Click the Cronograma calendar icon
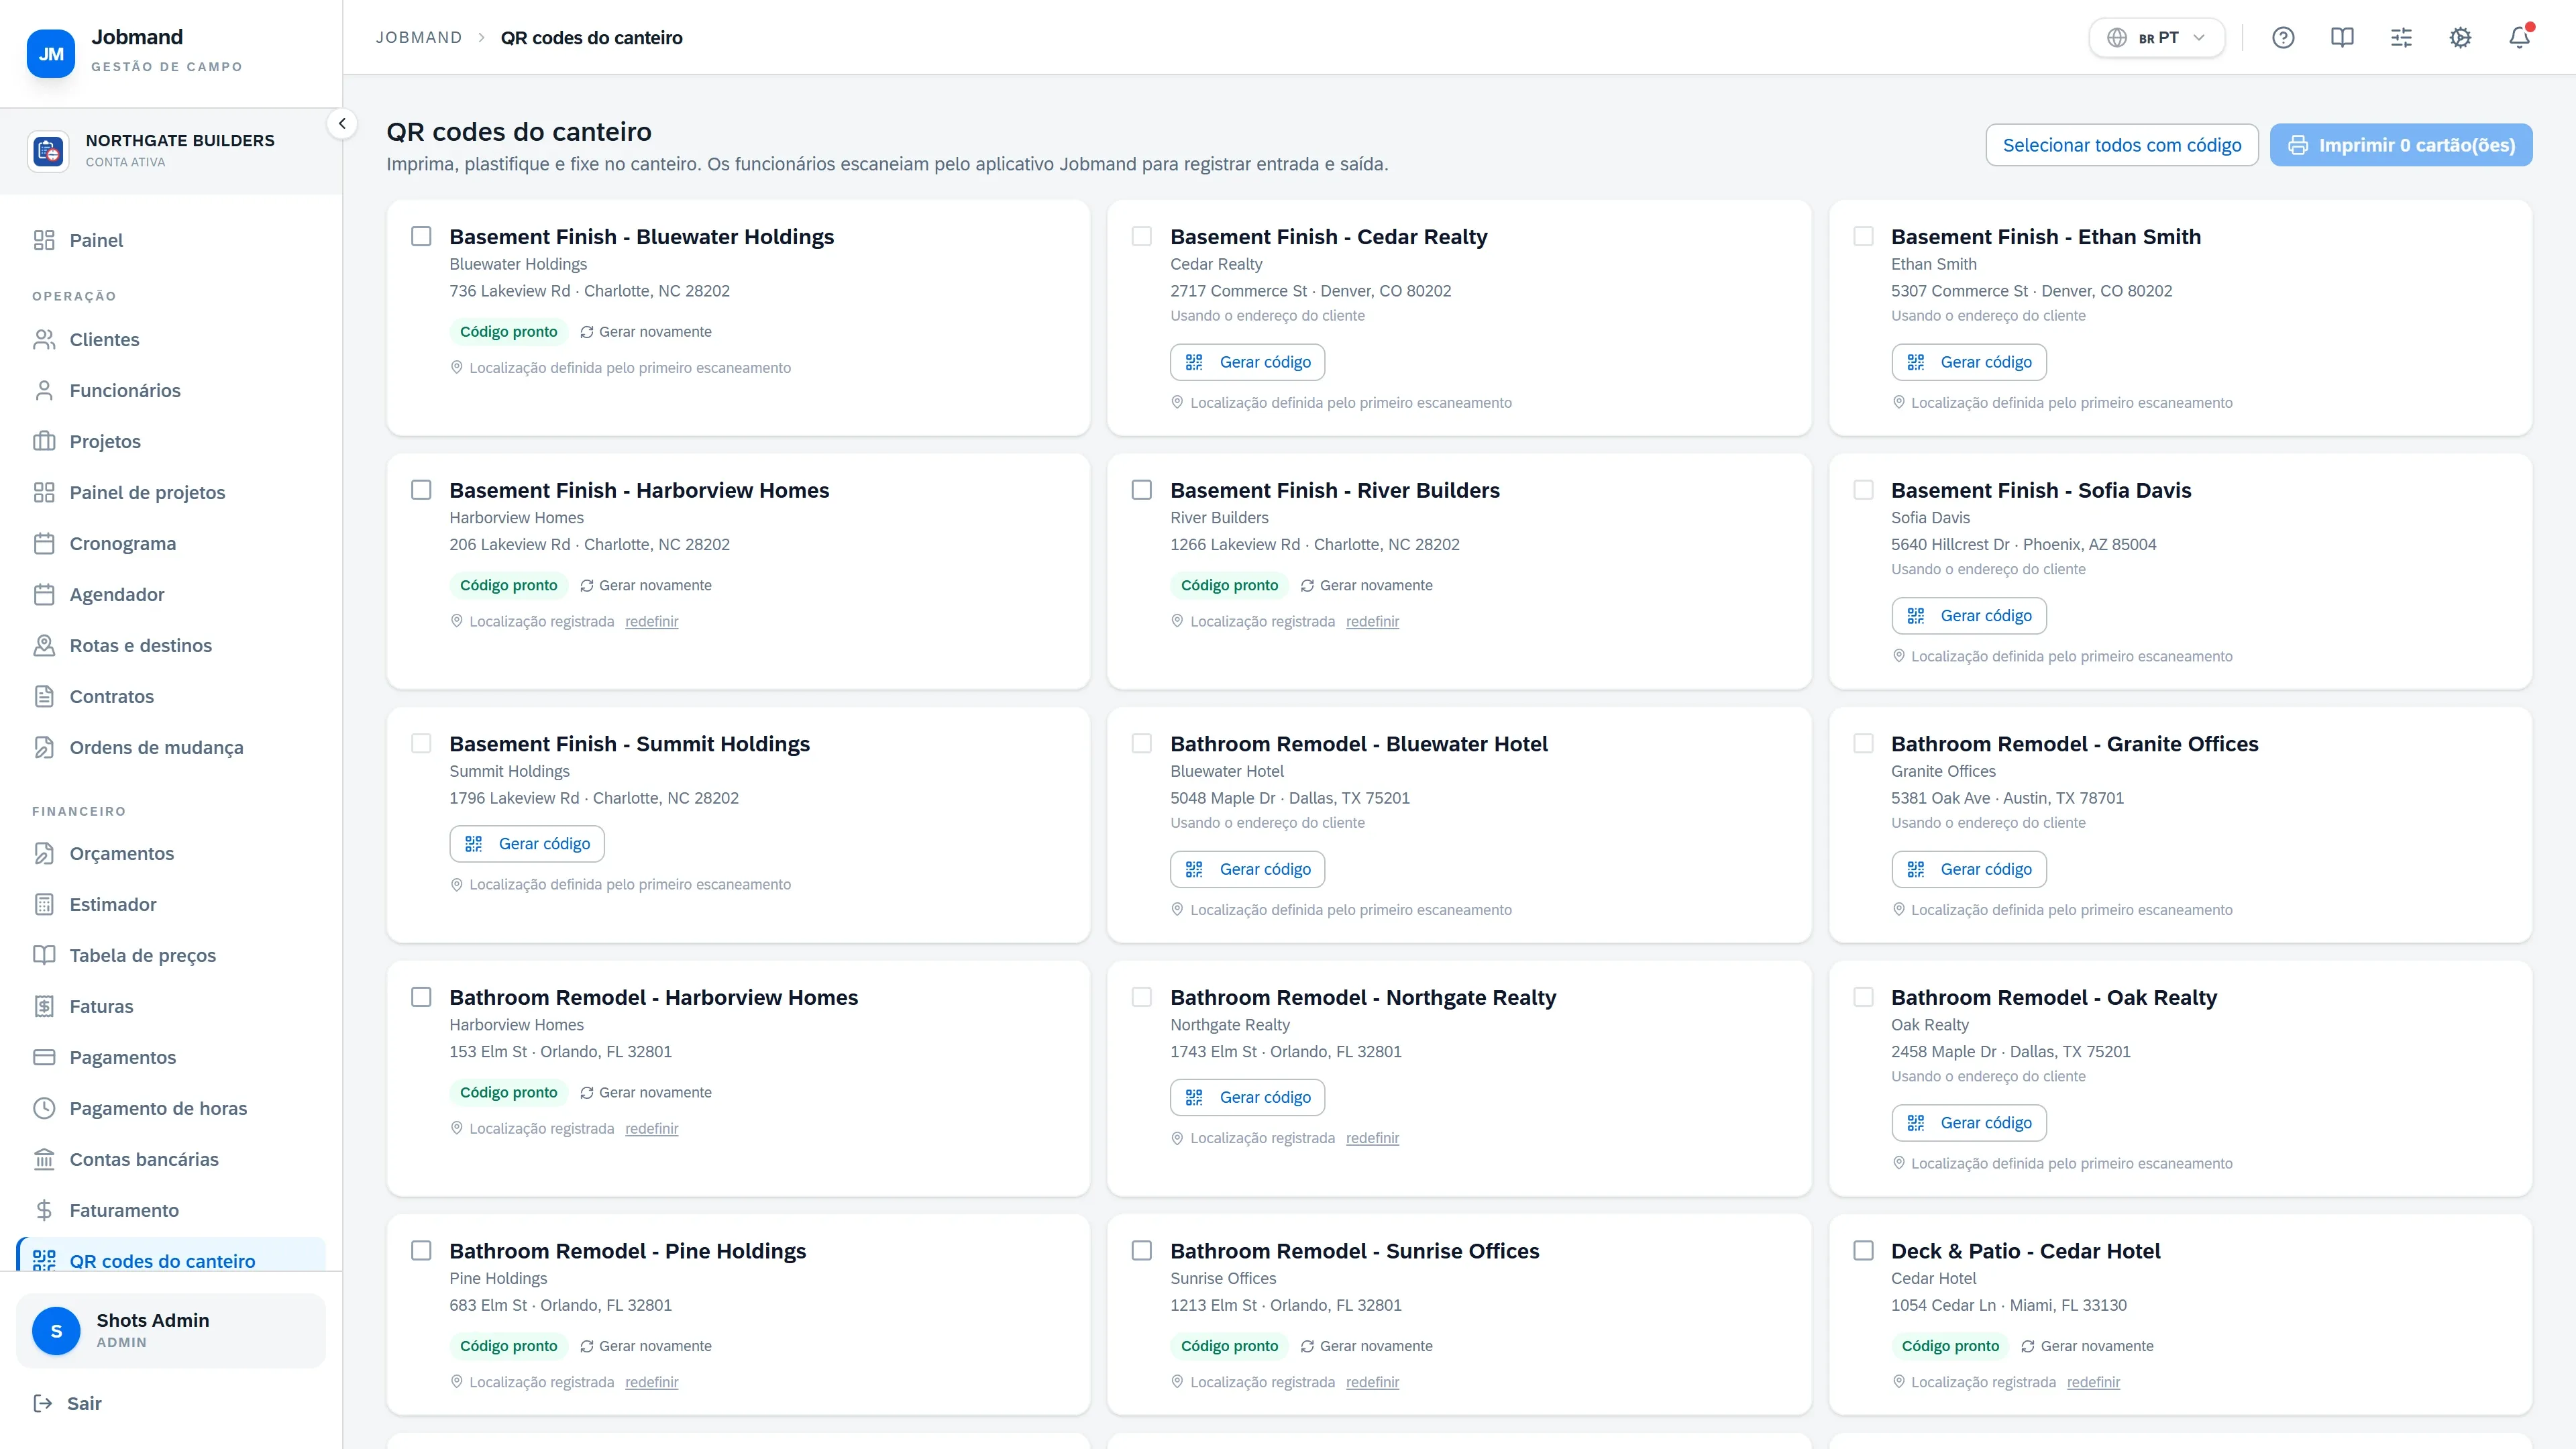Viewport: 2576px width, 1449px height. click(x=44, y=544)
